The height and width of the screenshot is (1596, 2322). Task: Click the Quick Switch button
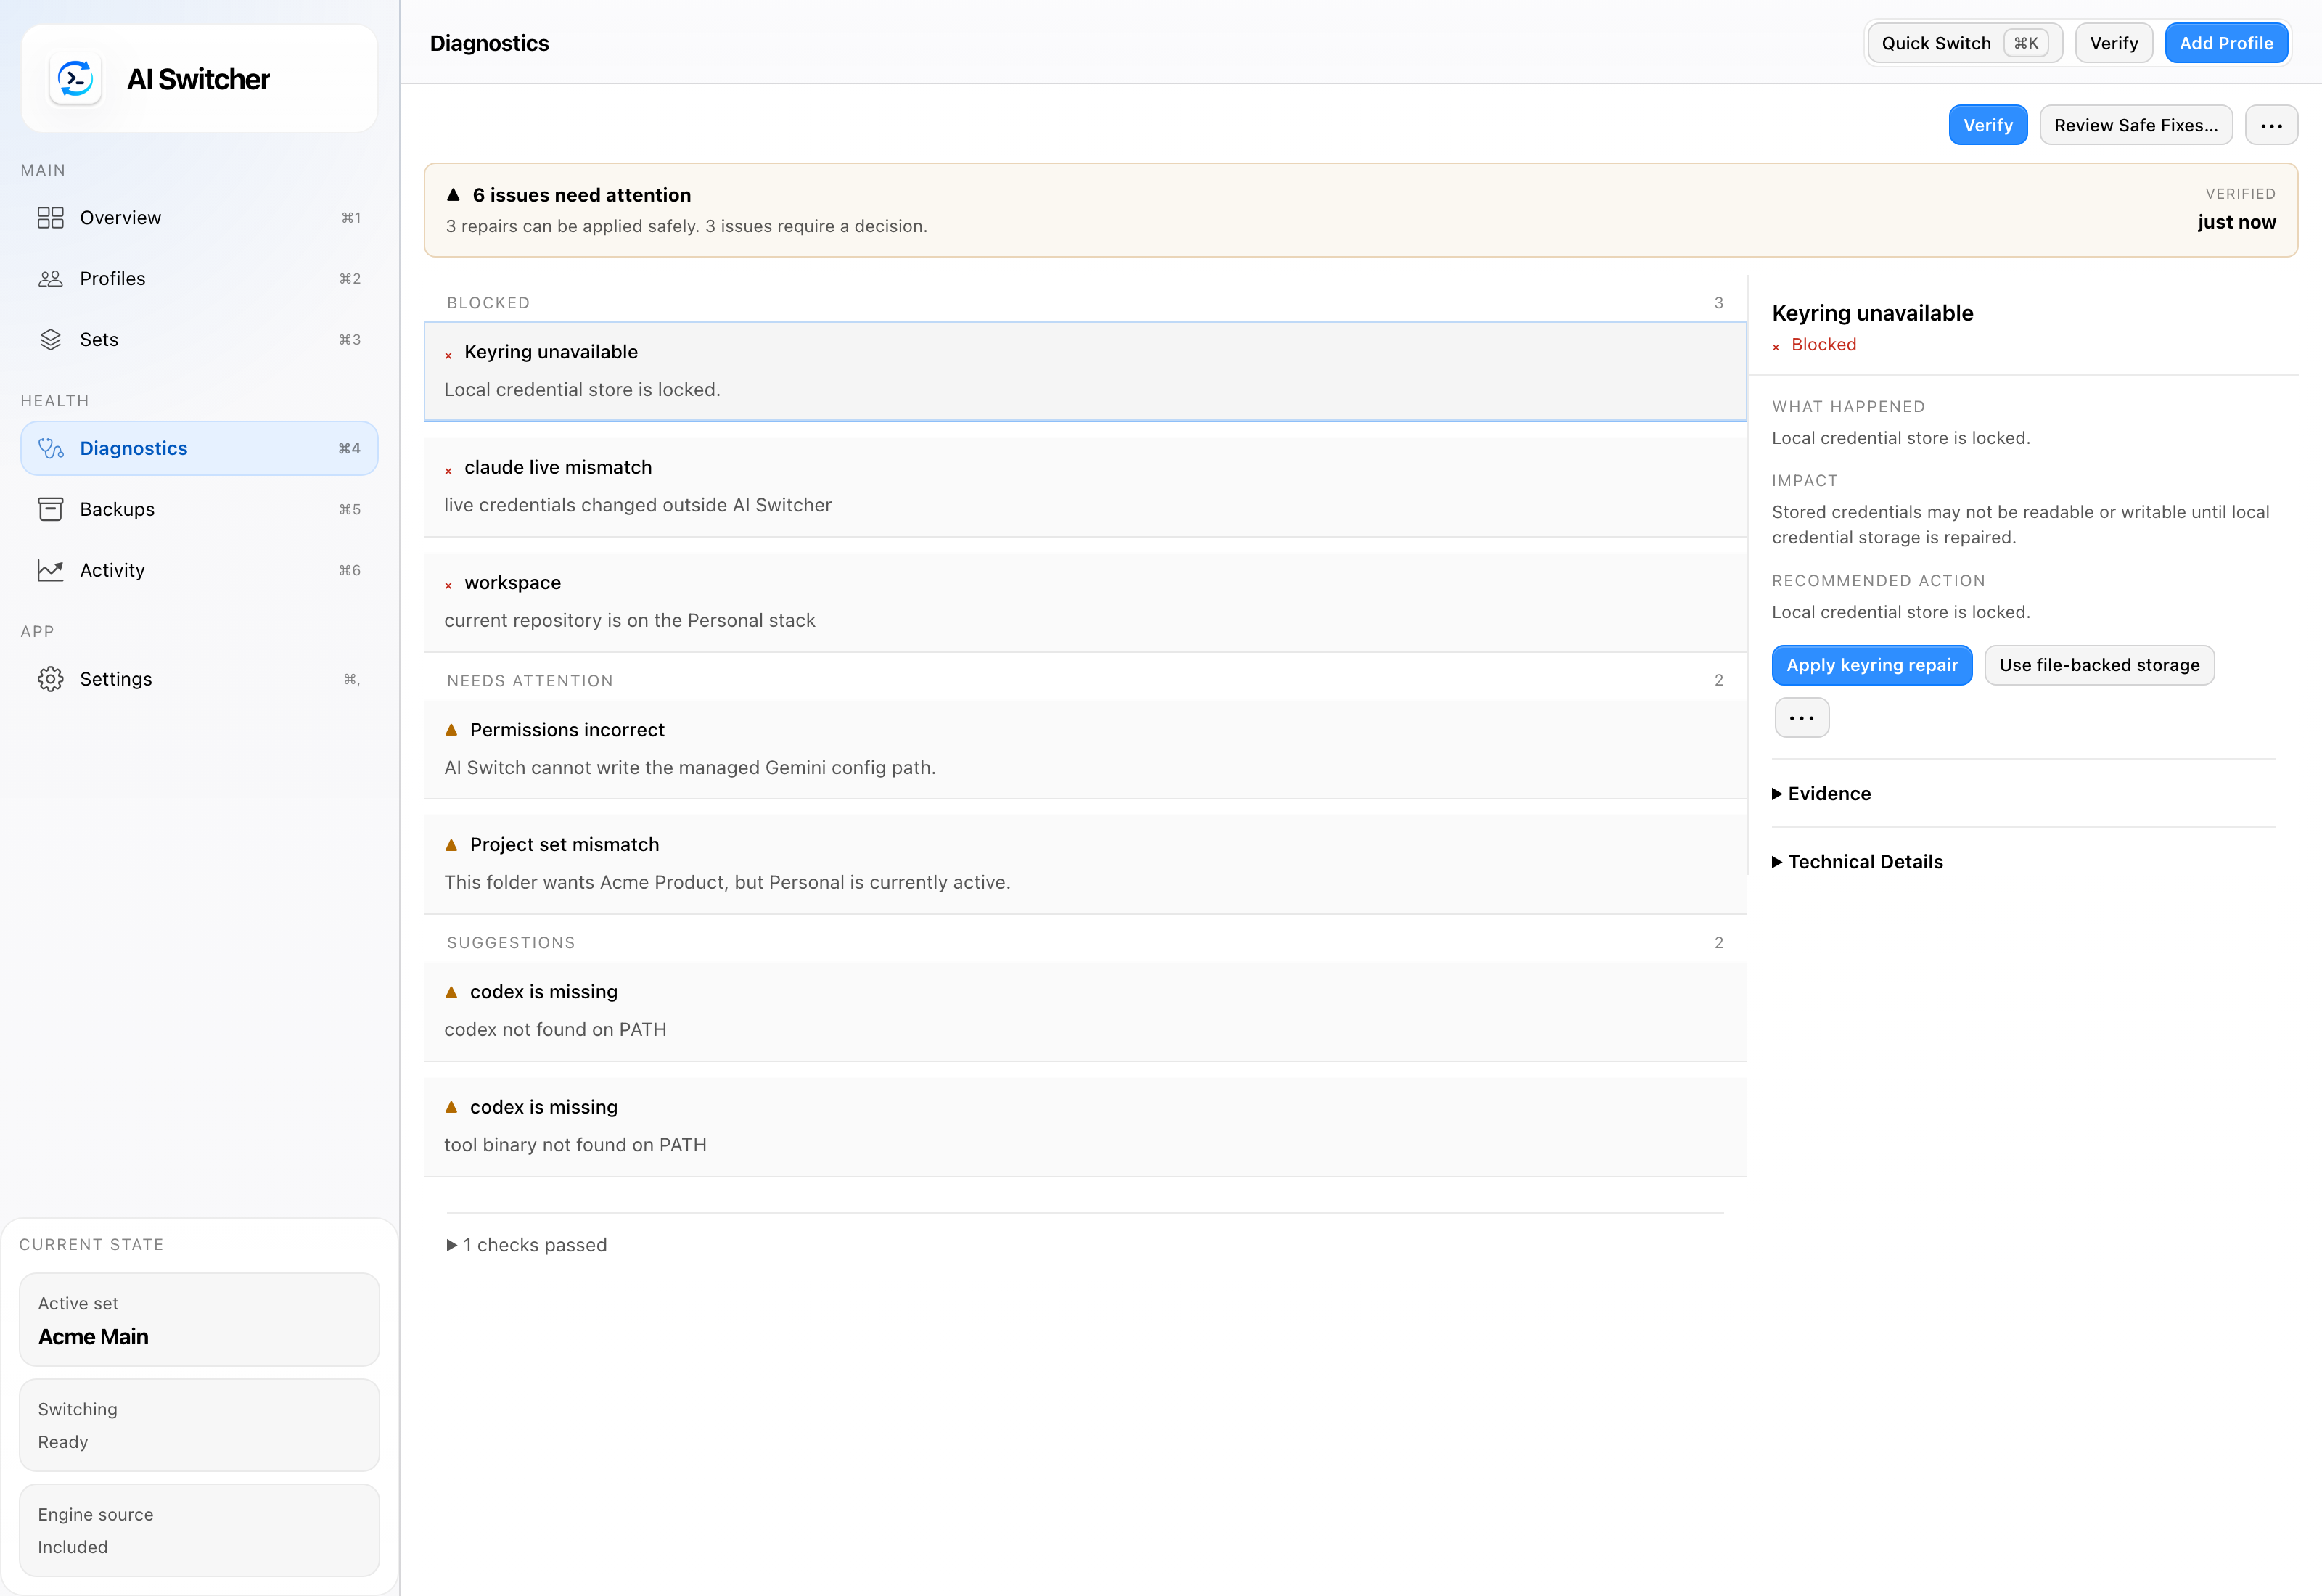[1964, 43]
